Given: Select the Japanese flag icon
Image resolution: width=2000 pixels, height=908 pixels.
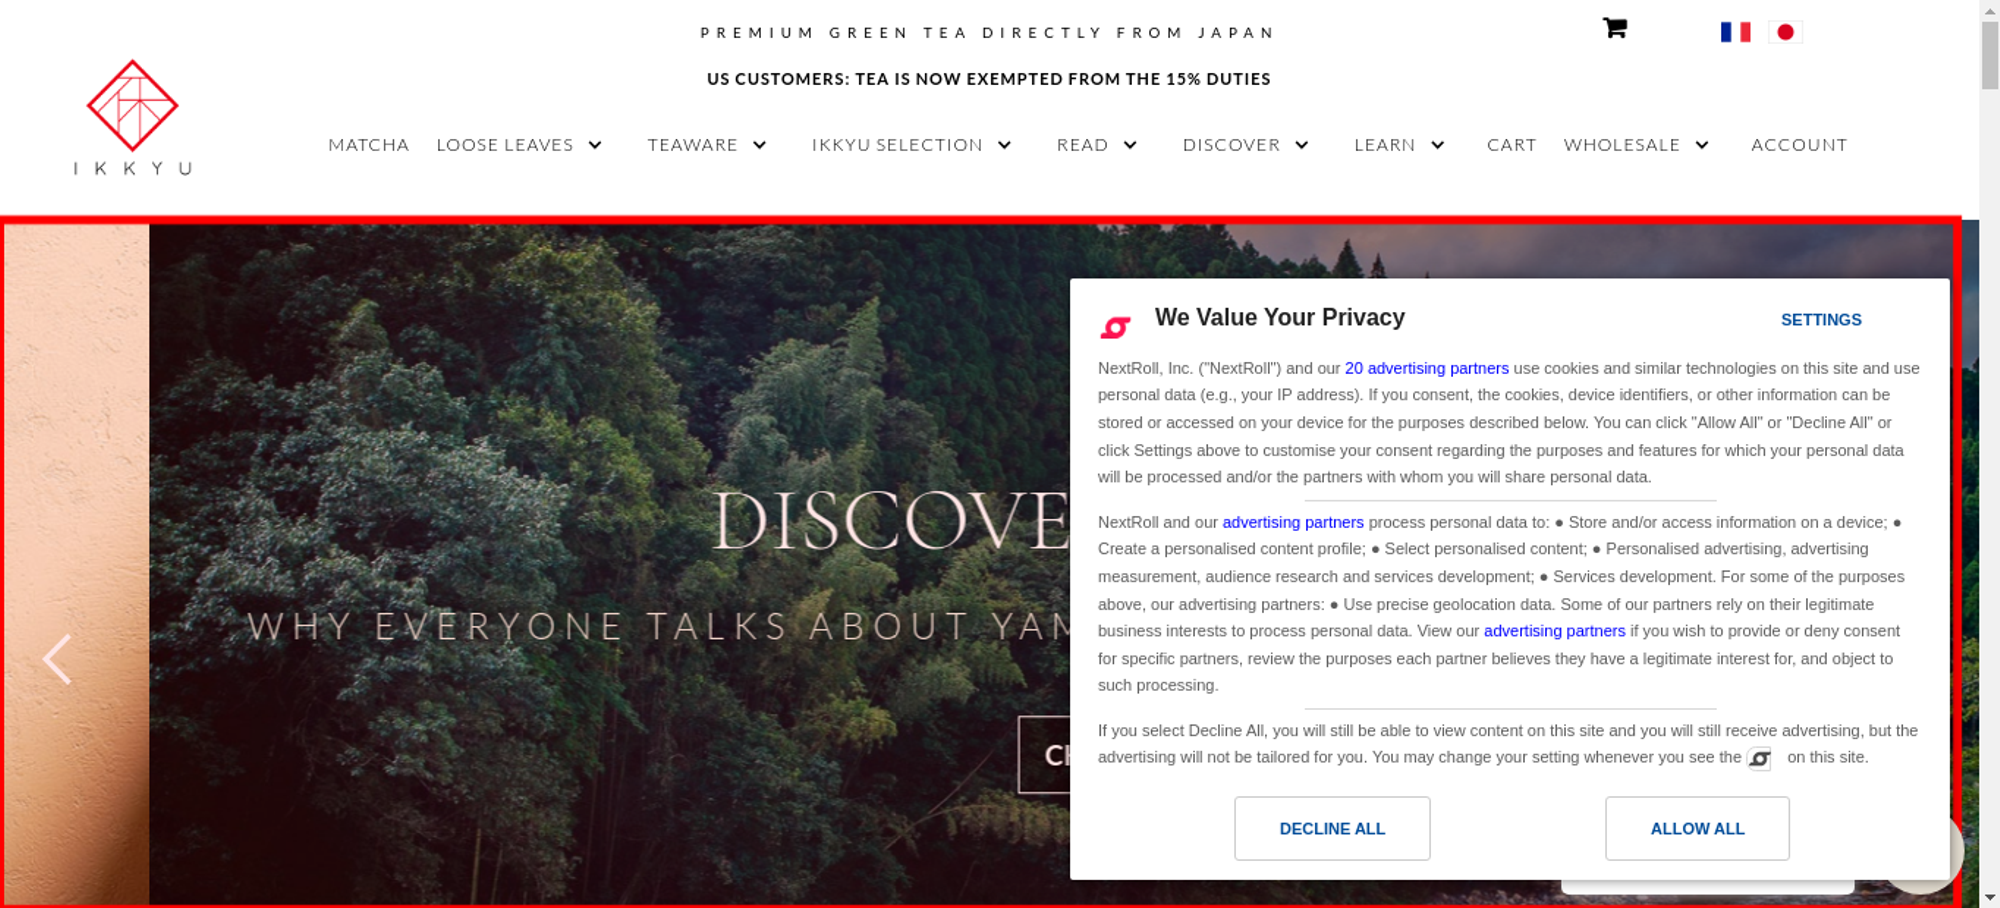Looking at the screenshot, I should point(1785,32).
